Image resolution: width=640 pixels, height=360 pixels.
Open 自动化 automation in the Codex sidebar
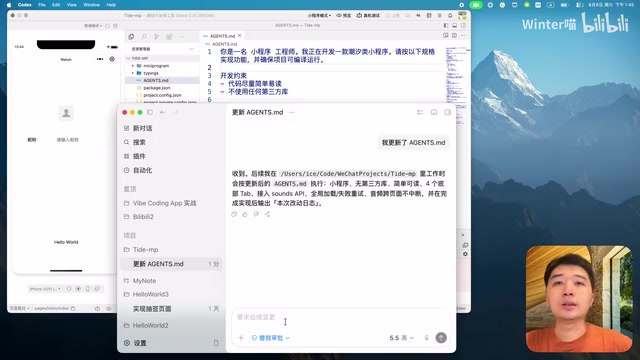coord(138,170)
